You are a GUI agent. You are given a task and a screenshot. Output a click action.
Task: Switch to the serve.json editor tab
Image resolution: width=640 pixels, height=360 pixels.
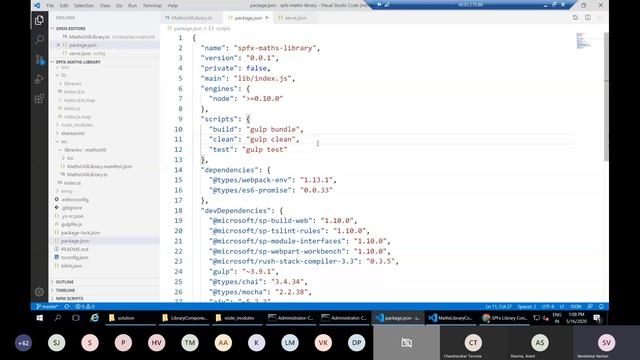click(x=295, y=18)
